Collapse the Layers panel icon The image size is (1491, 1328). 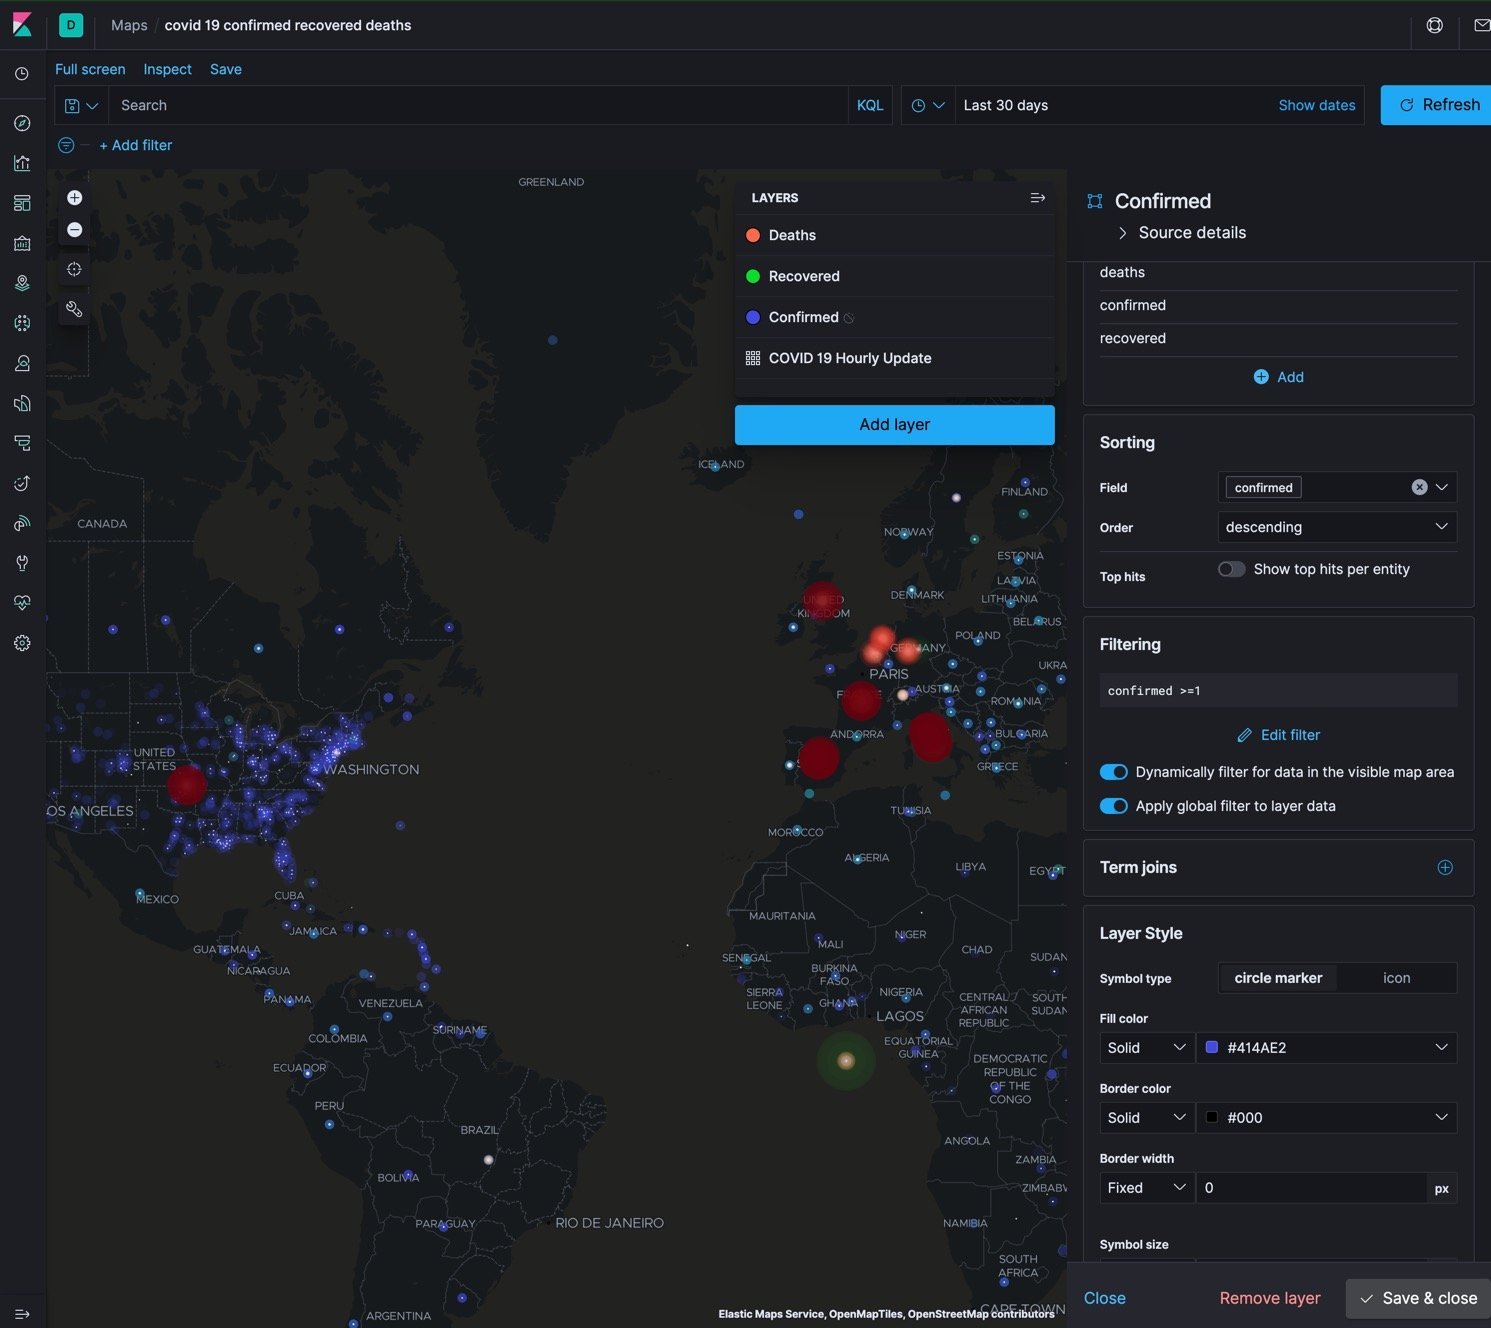[x=1037, y=198]
